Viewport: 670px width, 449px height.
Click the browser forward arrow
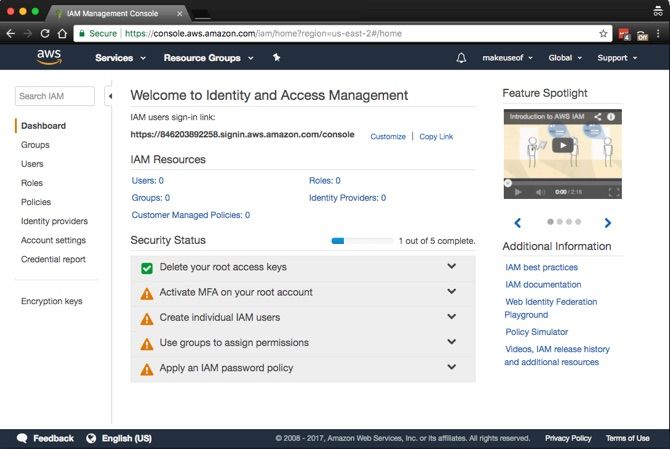tap(28, 33)
